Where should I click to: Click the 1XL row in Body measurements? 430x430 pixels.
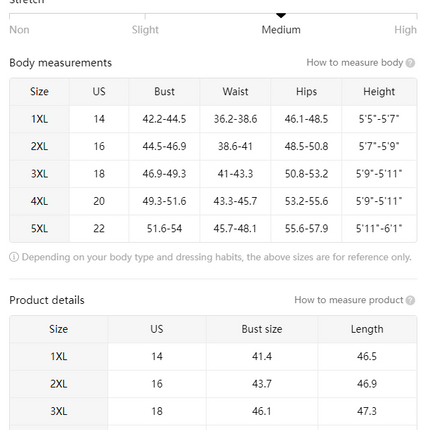(x=213, y=119)
